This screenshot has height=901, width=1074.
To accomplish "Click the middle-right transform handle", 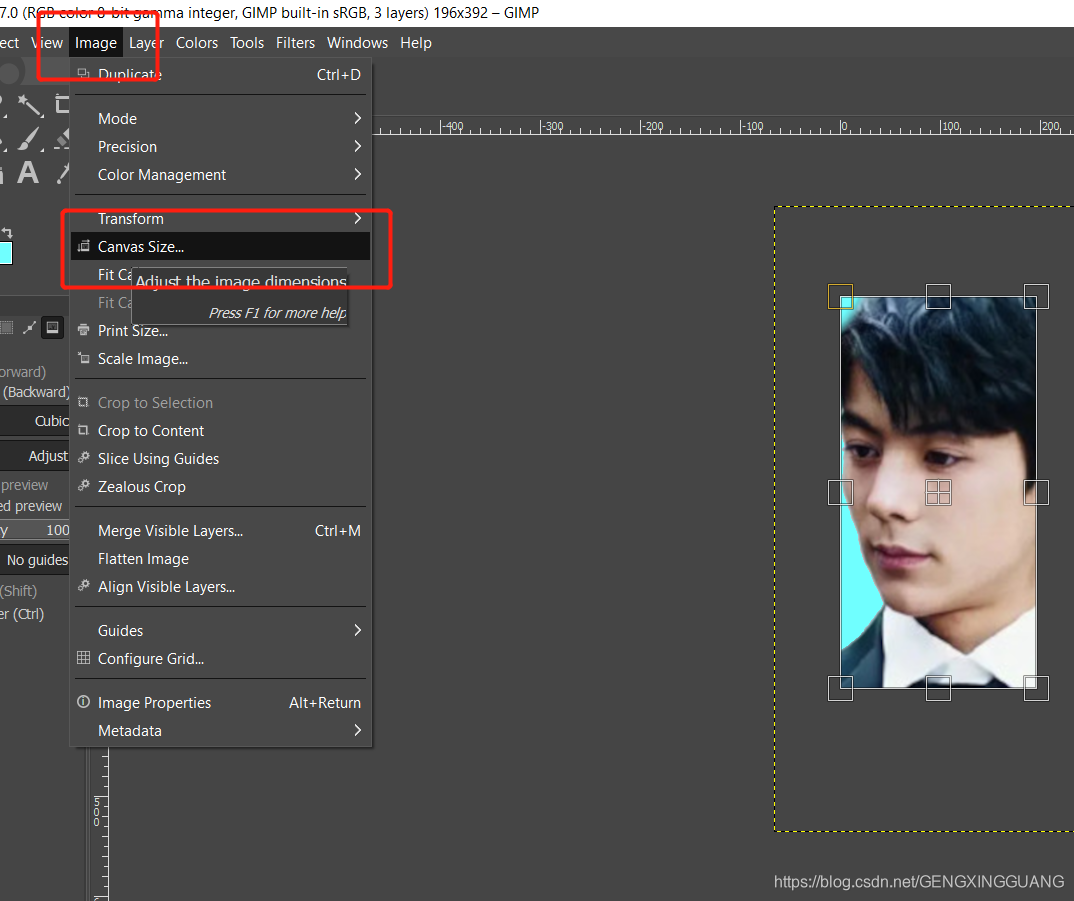I will [x=1036, y=492].
